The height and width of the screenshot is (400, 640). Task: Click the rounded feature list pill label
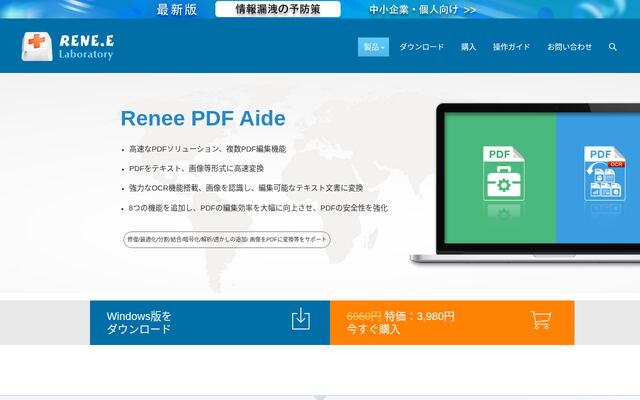(x=227, y=240)
